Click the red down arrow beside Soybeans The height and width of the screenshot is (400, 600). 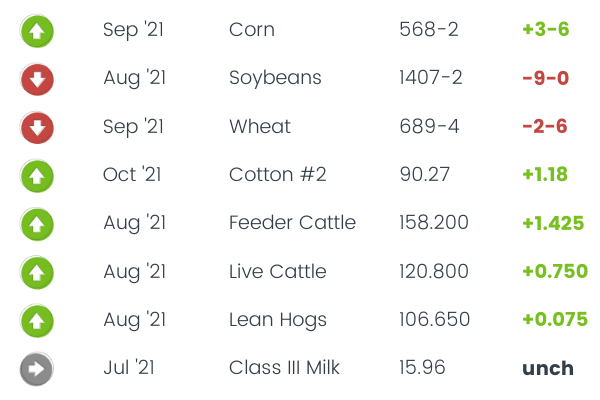pos(37,79)
